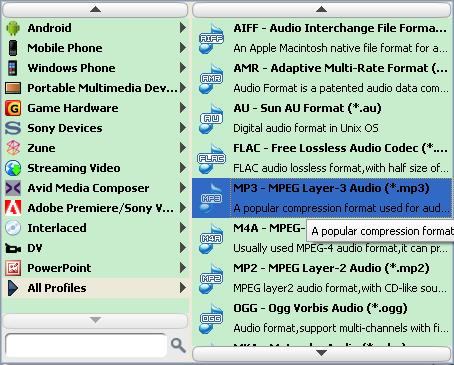This screenshot has width=454, height=365.
Task: Click the FLAC music note icon
Action: (x=211, y=159)
